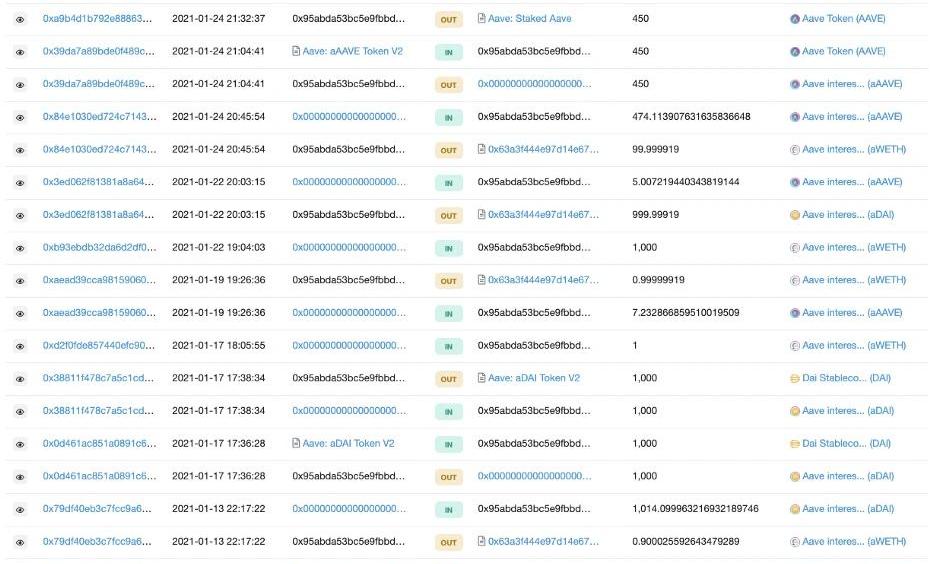The height and width of the screenshot is (564, 933).
Task: Open null address sender in the 19:04:03 row
Action: (349, 247)
